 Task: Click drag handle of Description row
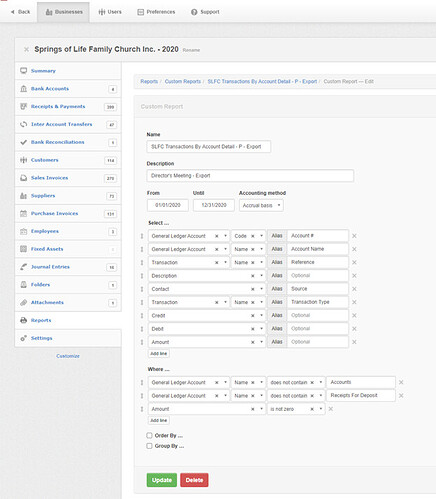142,276
